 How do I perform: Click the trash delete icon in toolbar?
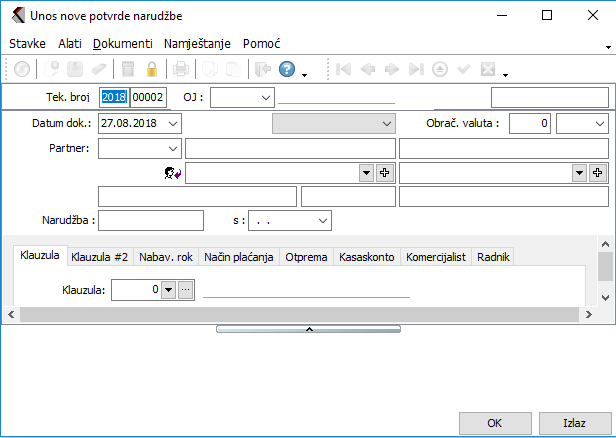[128, 69]
